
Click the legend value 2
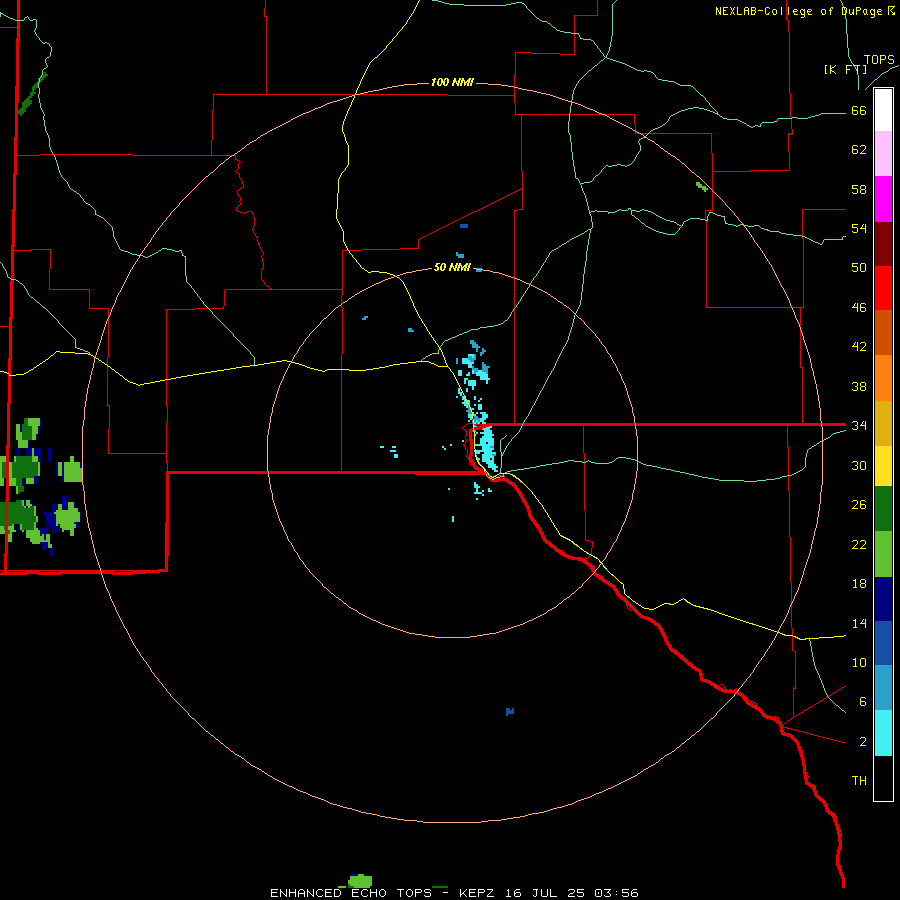pyautogui.click(x=863, y=742)
